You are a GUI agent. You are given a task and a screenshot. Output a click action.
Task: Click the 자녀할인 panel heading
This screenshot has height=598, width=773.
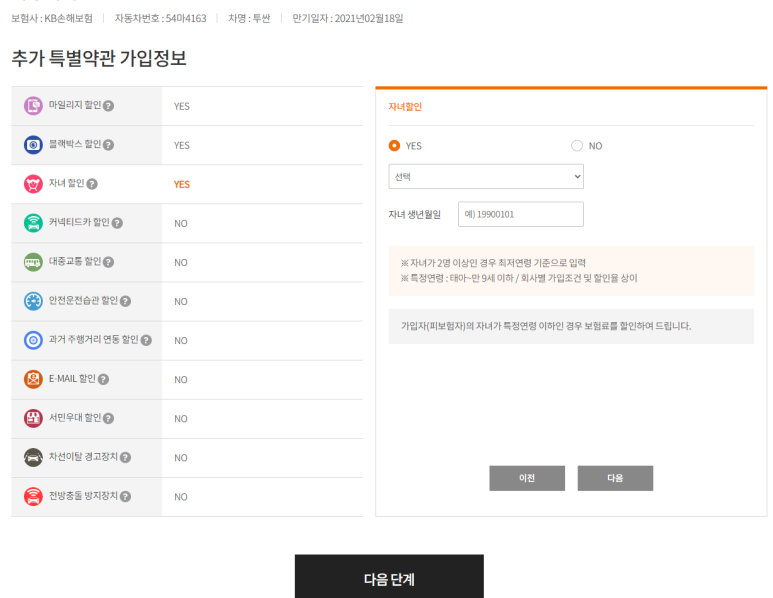[x=405, y=106]
